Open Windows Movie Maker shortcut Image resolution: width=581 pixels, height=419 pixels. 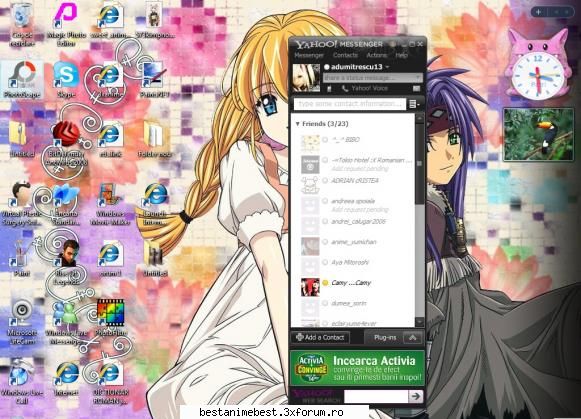[110, 204]
